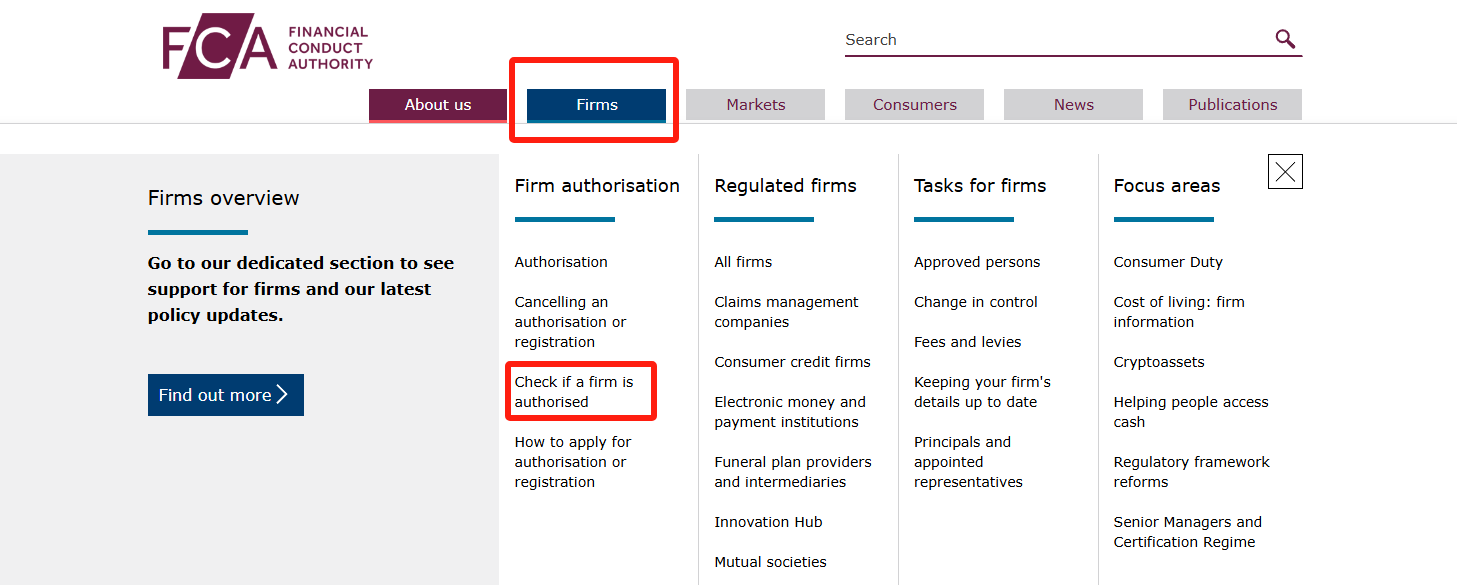The image size is (1457, 585).
Task: Switch to the Markets tab
Action: click(755, 105)
